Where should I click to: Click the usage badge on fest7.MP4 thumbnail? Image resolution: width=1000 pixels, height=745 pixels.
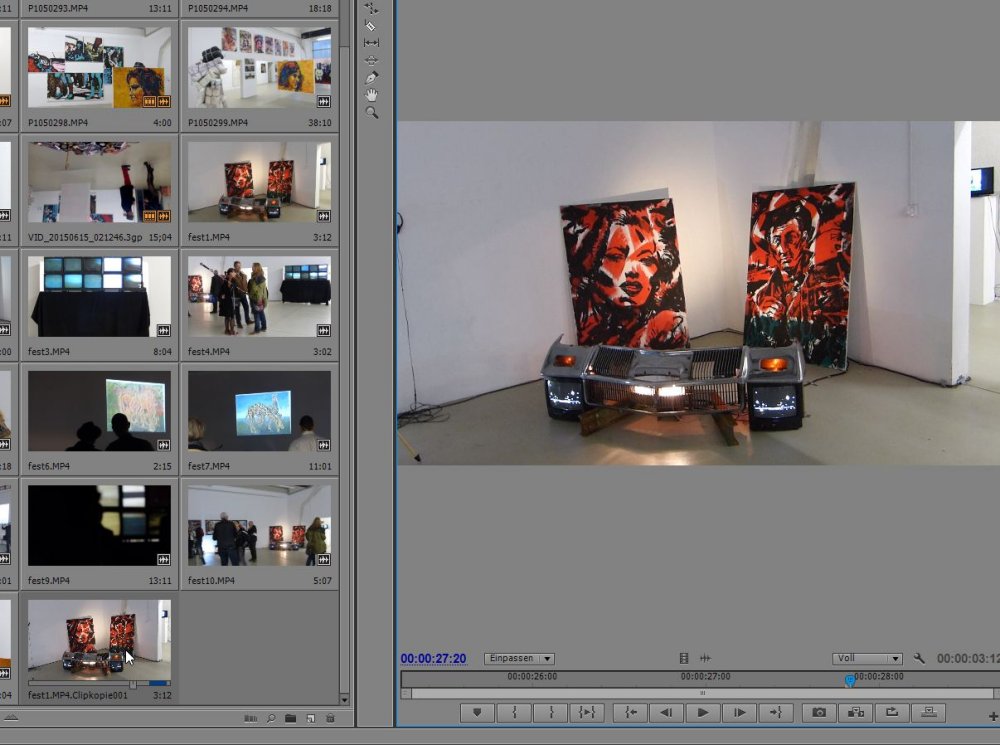324,445
